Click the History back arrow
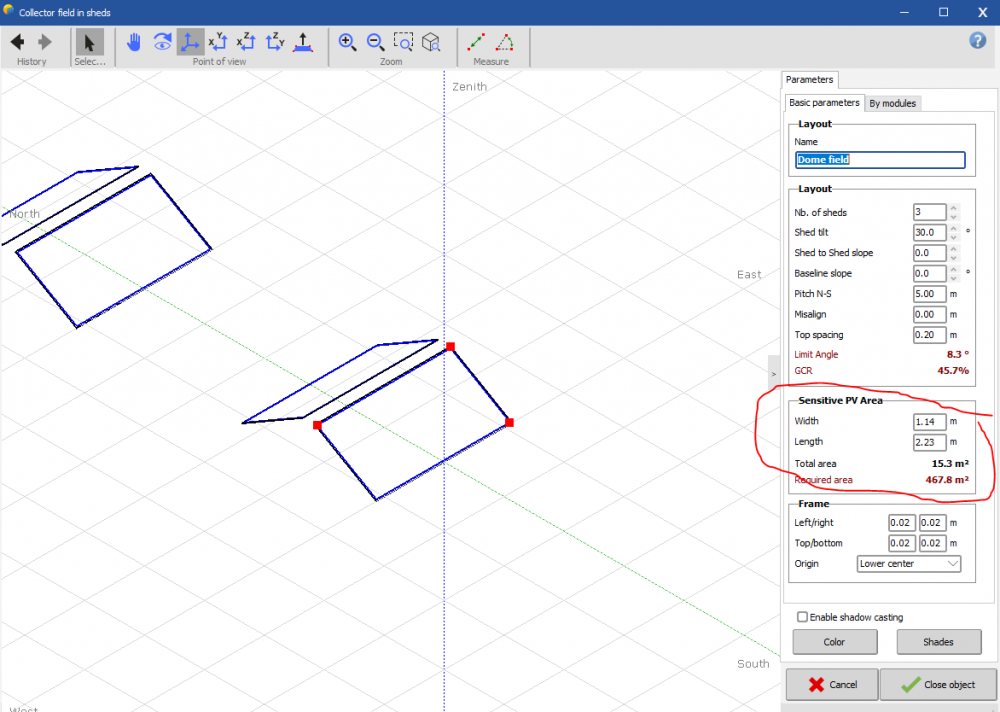The width and height of the screenshot is (1000, 712). (x=17, y=42)
